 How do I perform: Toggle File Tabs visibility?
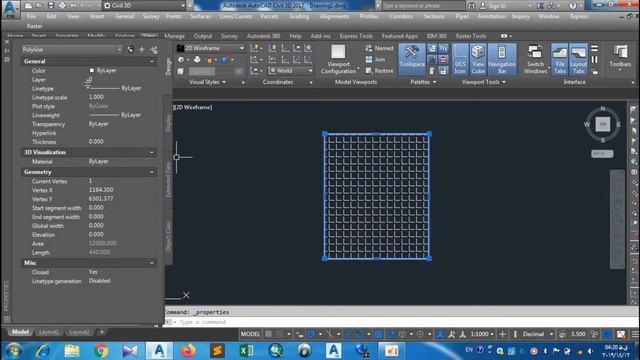pyautogui.click(x=560, y=59)
